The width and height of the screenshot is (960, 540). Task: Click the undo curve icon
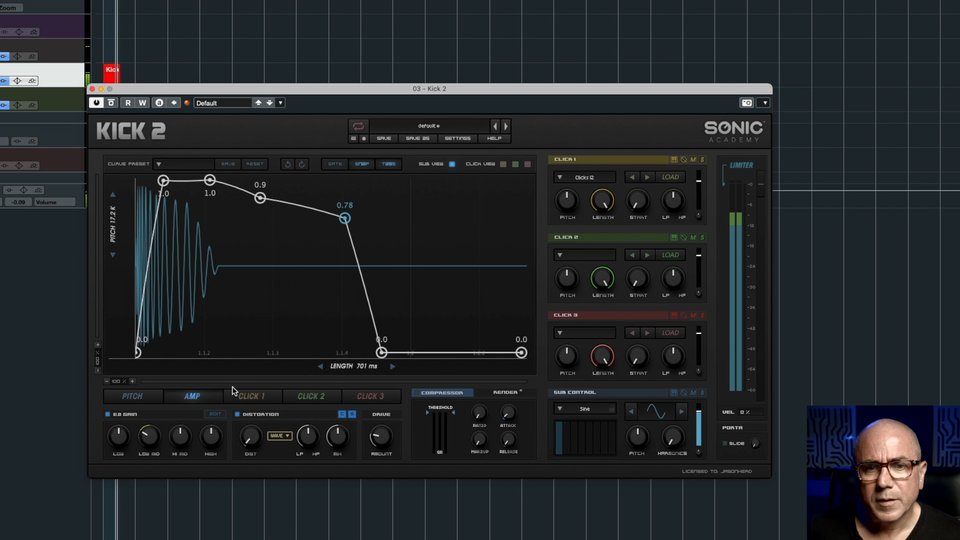click(287, 164)
